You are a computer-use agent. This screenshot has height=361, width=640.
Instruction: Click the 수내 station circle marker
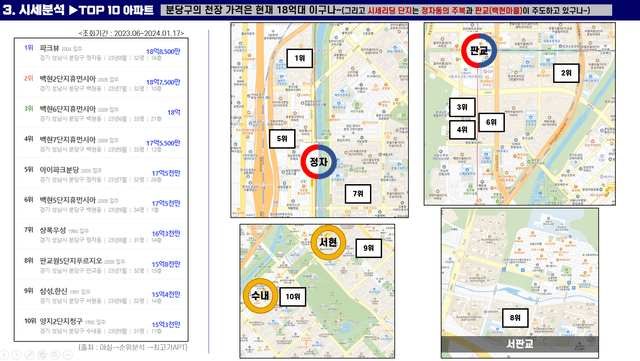coord(260,296)
